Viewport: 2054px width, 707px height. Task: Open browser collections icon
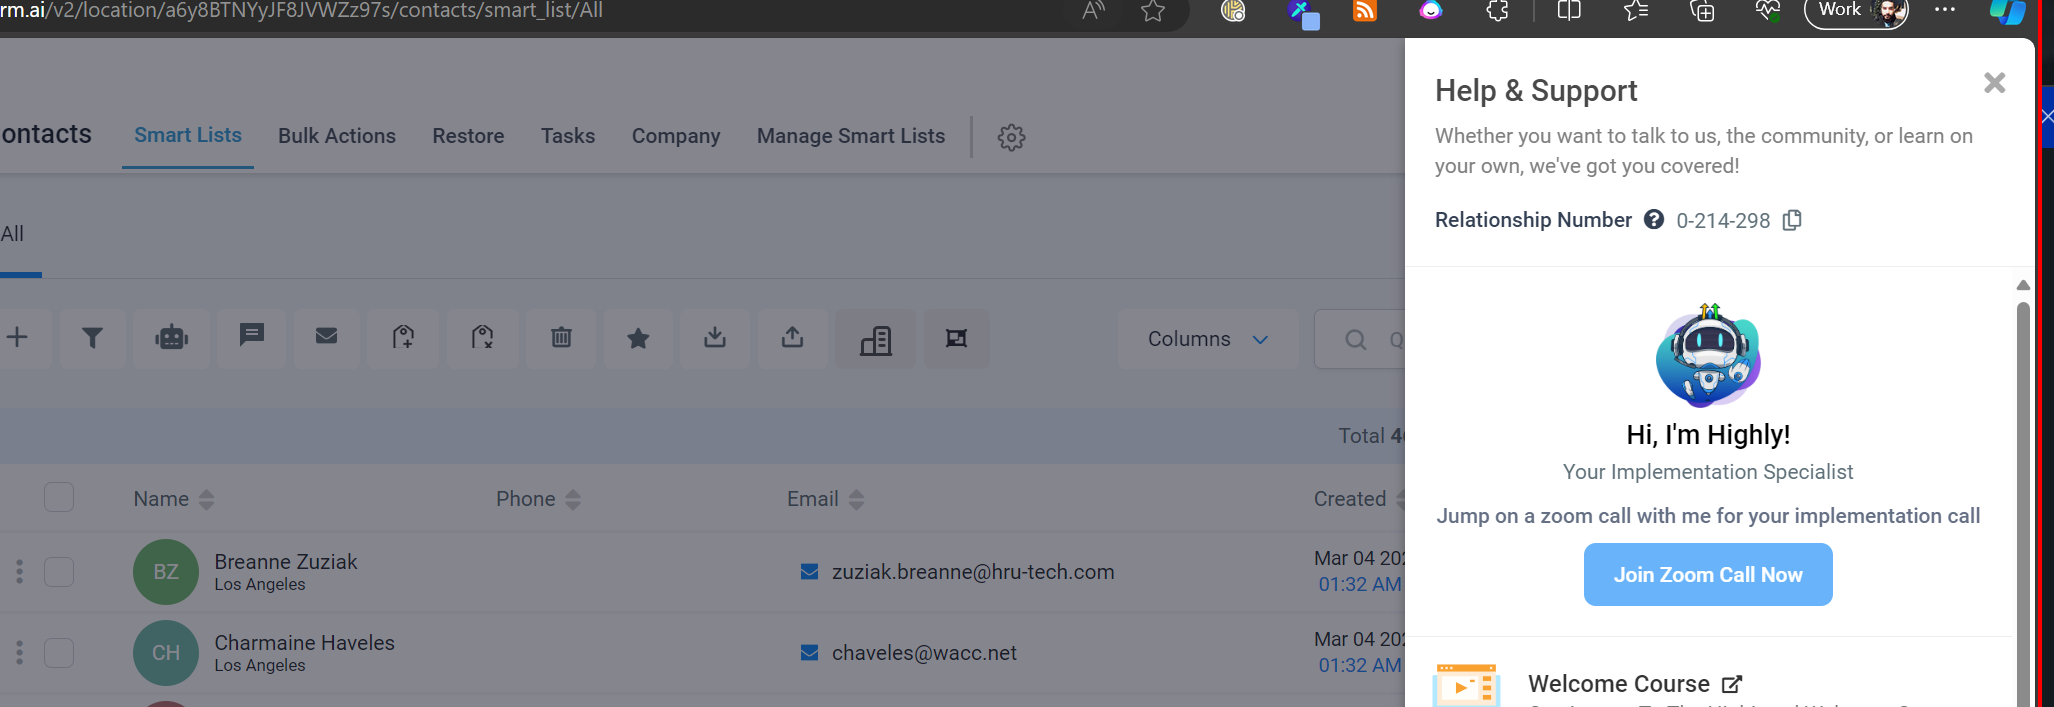coord(1702,11)
